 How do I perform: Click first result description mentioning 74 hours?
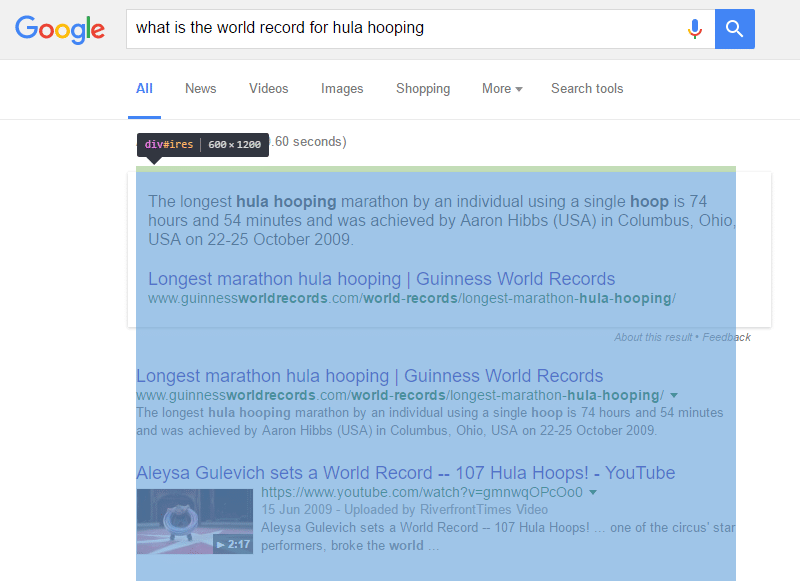430,421
